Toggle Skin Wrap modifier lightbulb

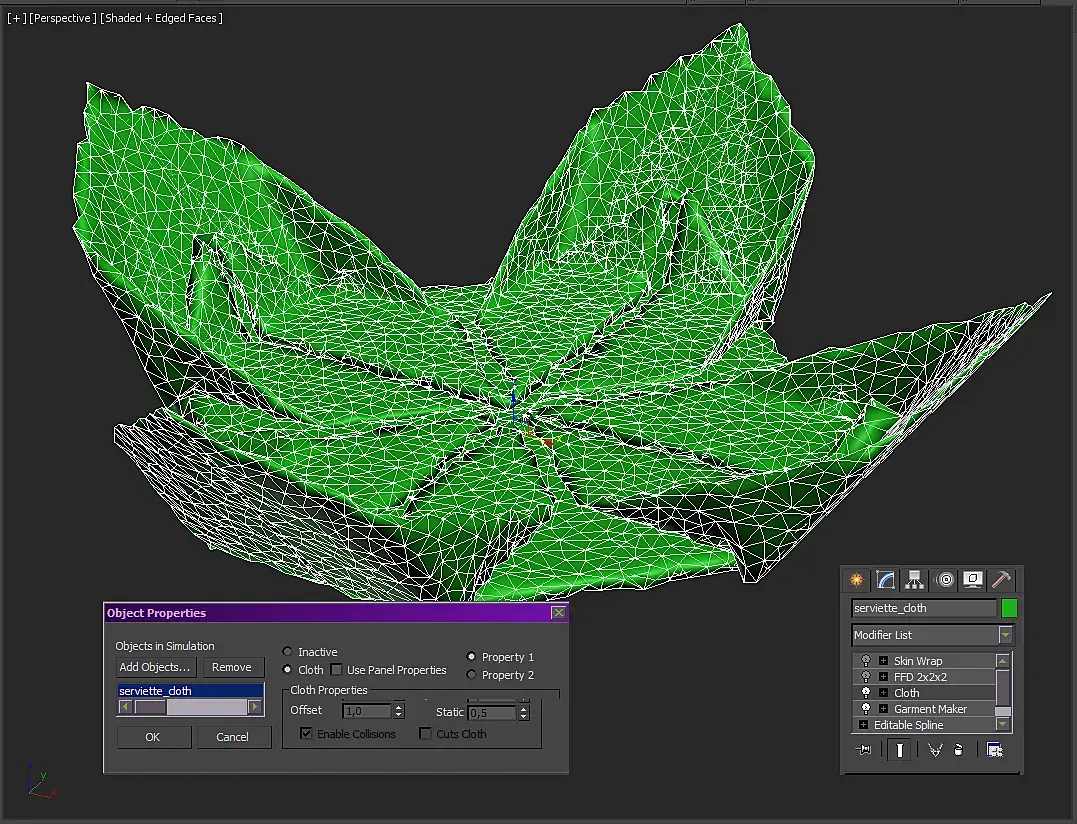click(x=866, y=661)
